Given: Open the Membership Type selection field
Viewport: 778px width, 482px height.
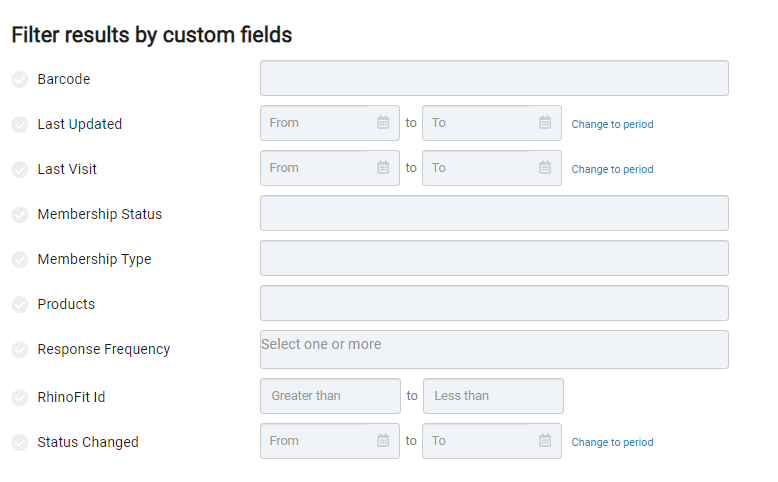Looking at the screenshot, I should coord(494,258).
